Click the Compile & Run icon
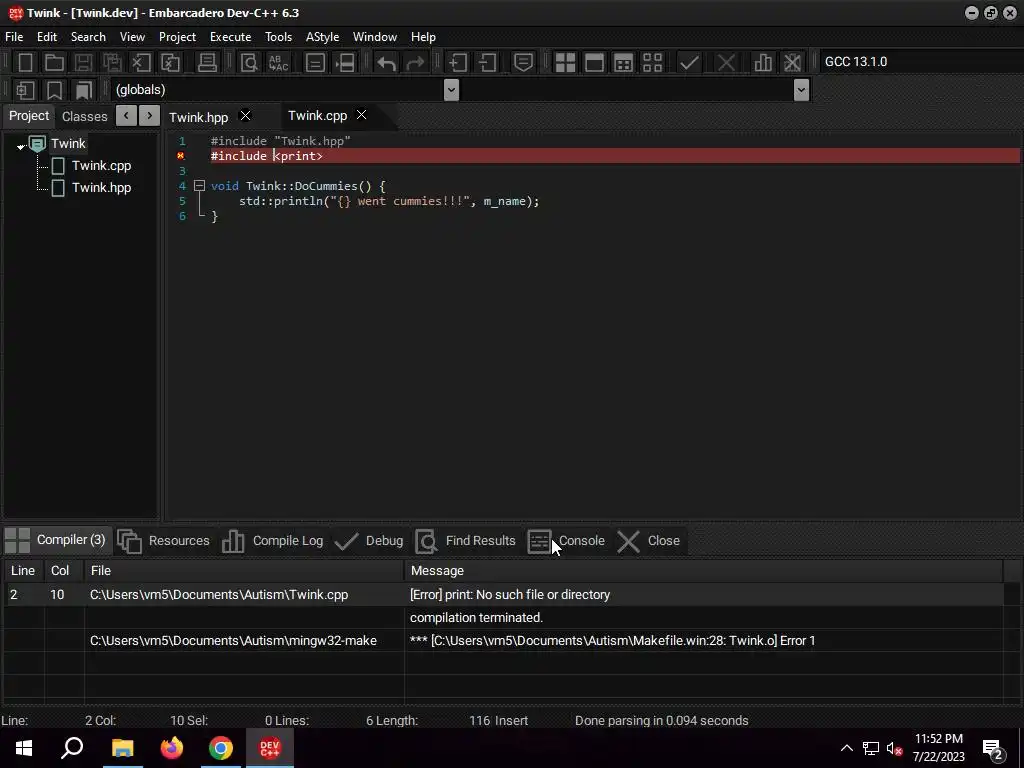 tap(624, 62)
